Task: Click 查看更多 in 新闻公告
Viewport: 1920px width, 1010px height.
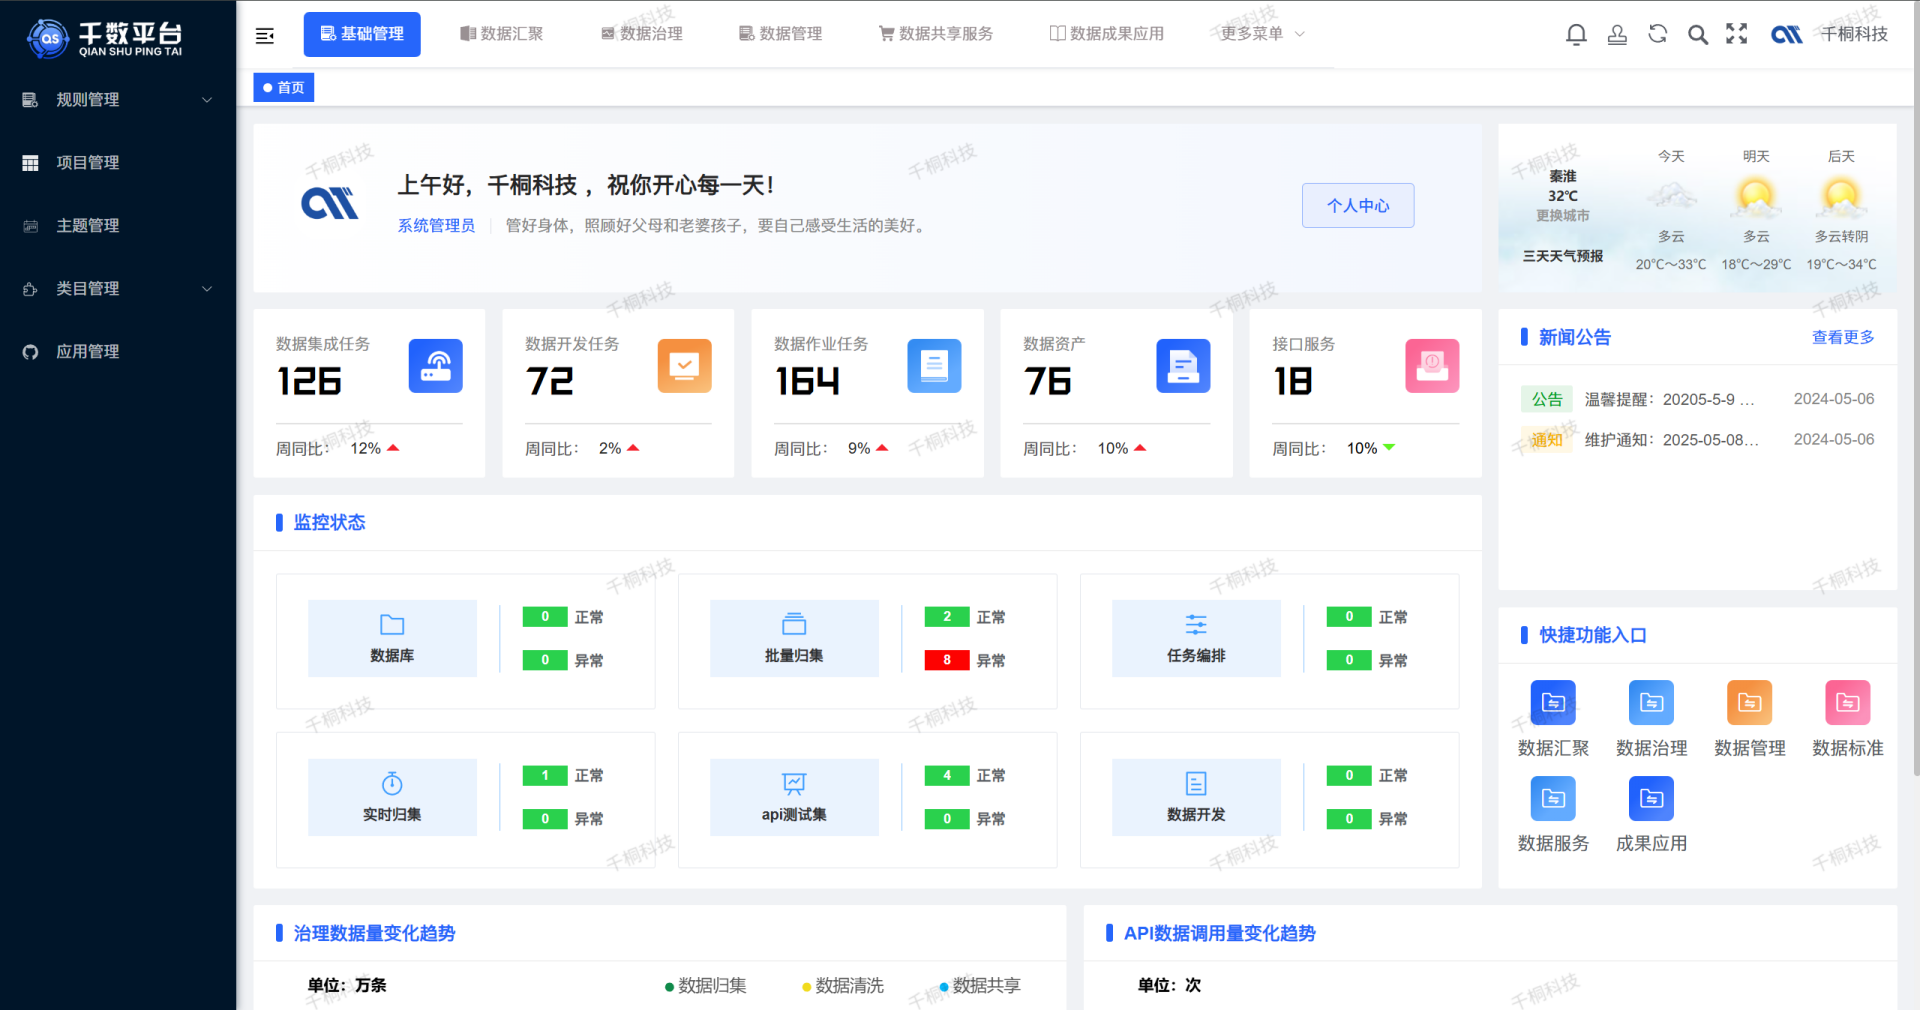Action: point(1843,337)
